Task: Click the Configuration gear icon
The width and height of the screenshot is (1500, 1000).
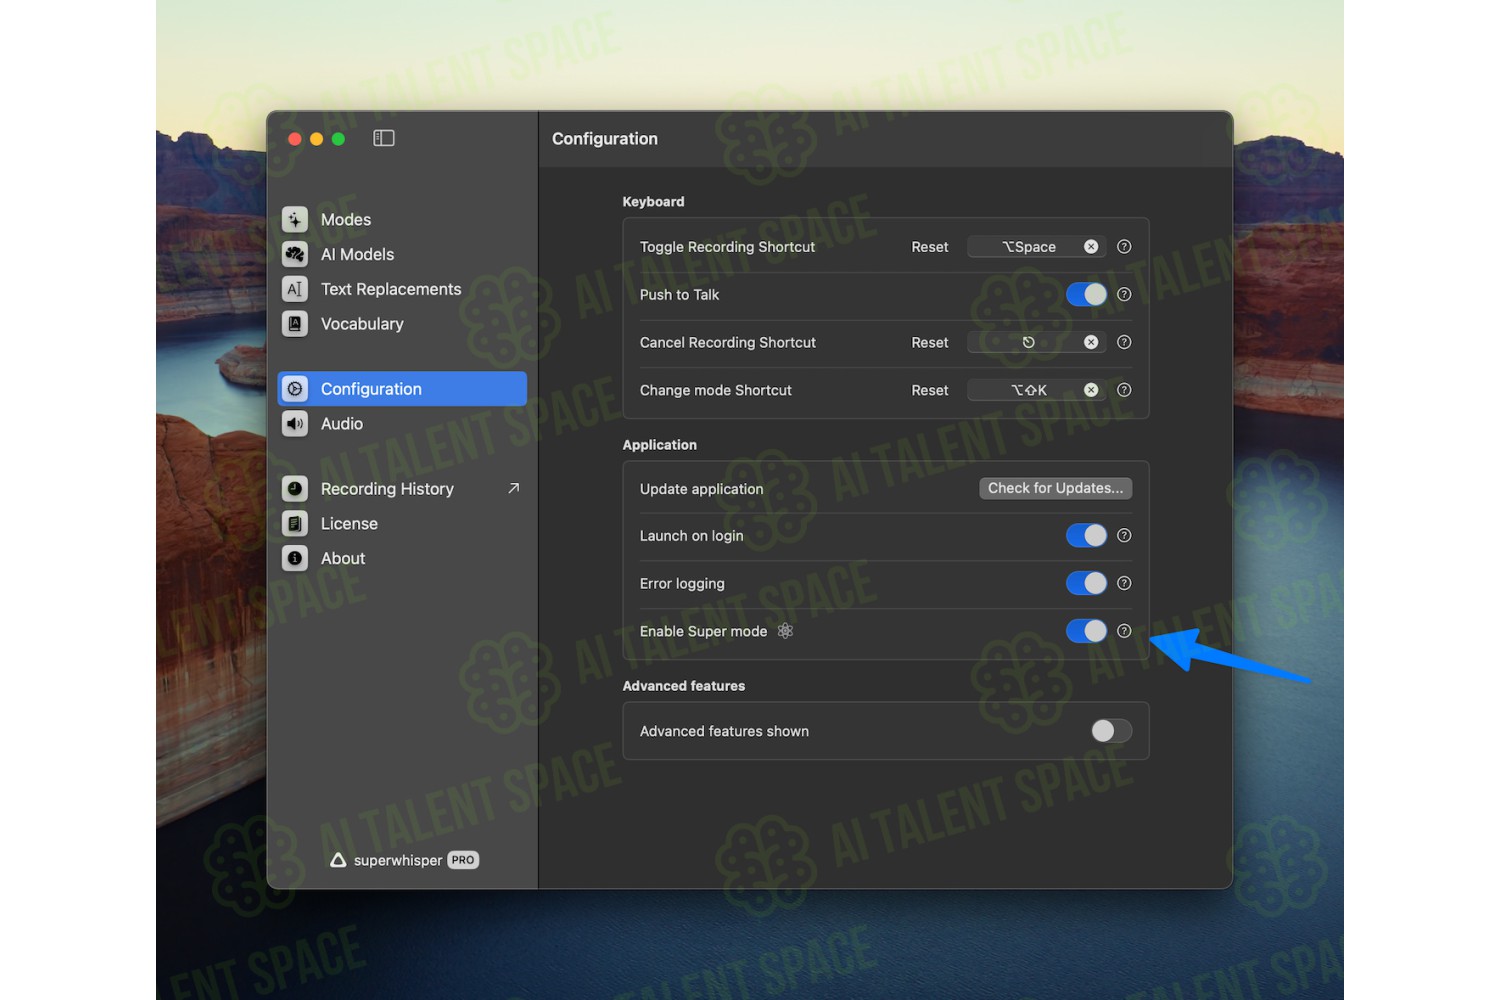Action: [x=295, y=389]
